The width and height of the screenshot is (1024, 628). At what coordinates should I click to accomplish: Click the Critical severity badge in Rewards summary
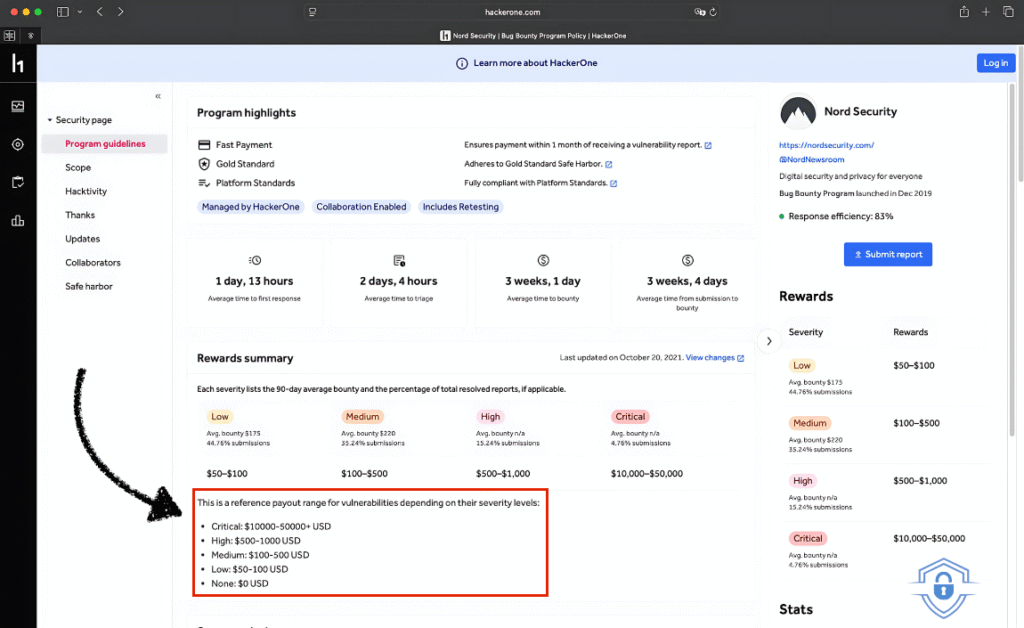coord(630,417)
